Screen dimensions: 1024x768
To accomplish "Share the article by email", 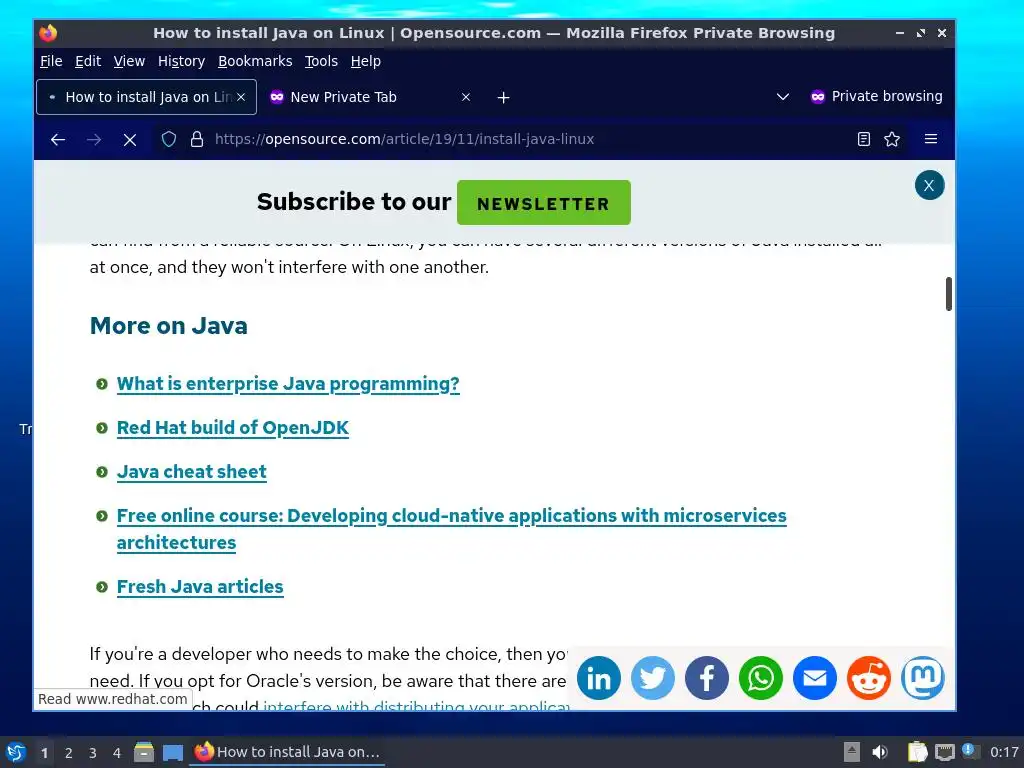I will (815, 678).
